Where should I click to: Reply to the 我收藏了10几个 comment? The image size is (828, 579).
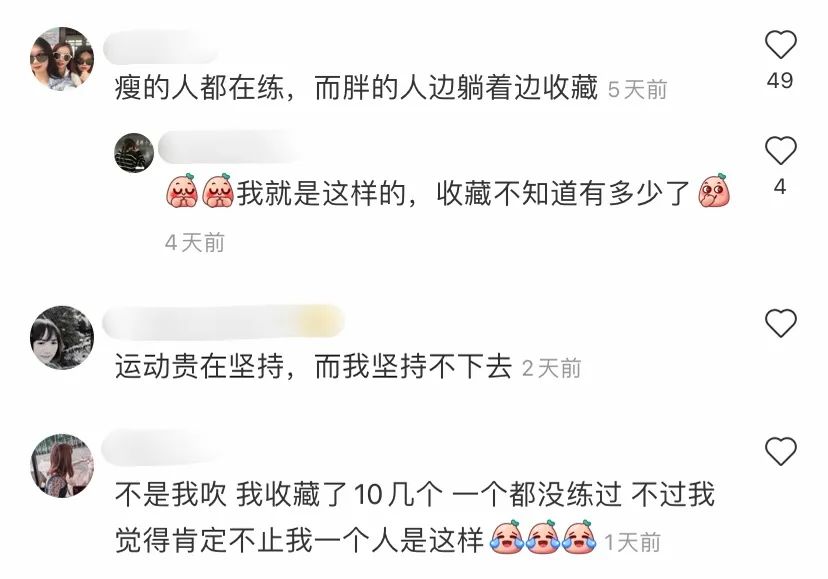point(415,517)
